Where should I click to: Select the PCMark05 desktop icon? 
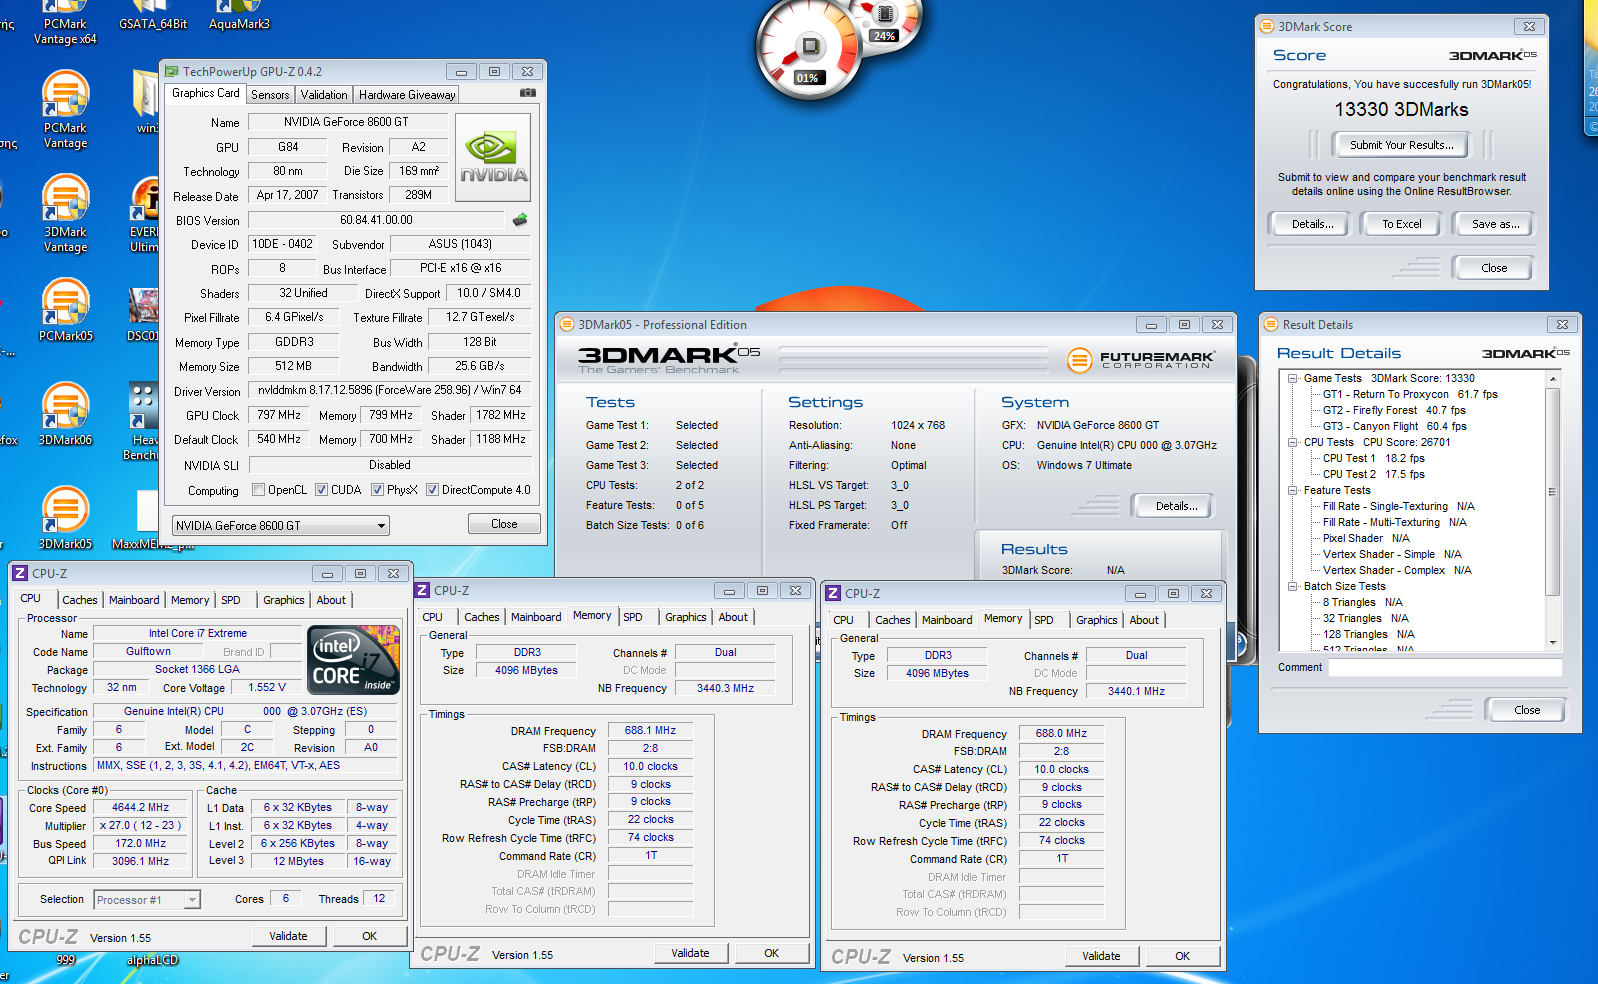pyautogui.click(x=65, y=310)
